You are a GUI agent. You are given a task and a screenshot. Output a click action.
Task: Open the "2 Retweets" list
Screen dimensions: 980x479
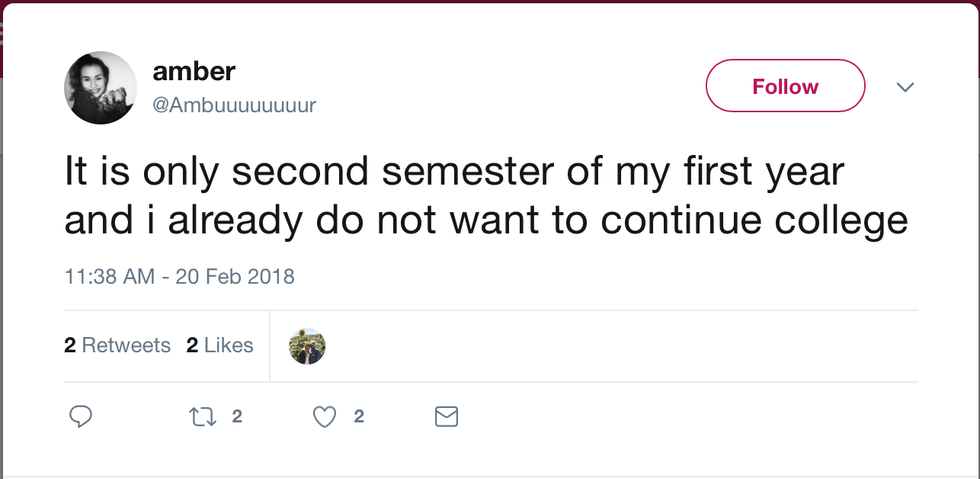pos(117,346)
